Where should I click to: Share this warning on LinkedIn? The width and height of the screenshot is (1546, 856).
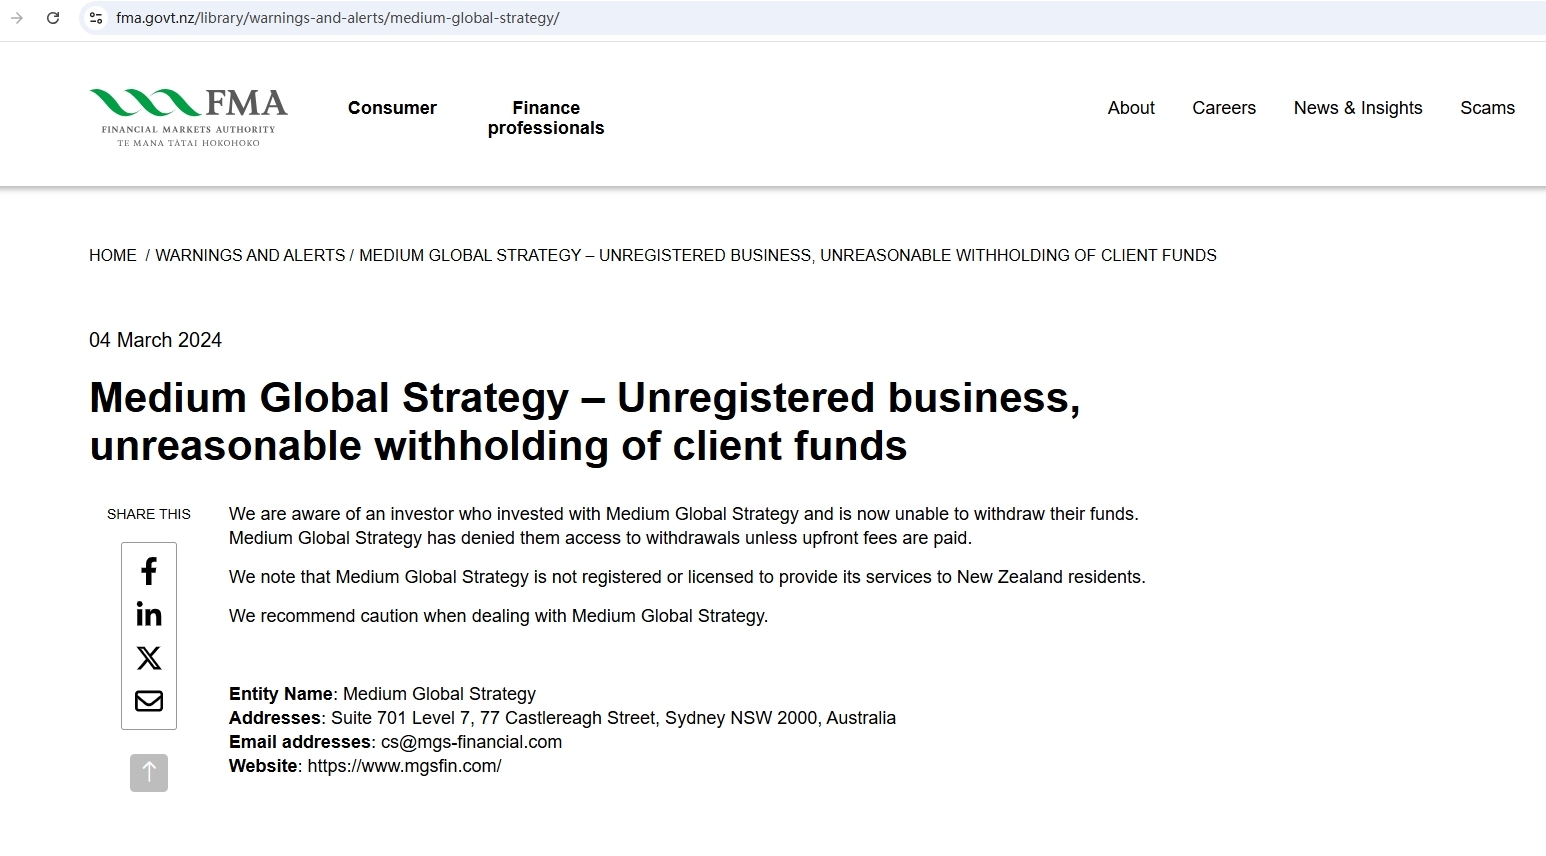[x=149, y=614]
